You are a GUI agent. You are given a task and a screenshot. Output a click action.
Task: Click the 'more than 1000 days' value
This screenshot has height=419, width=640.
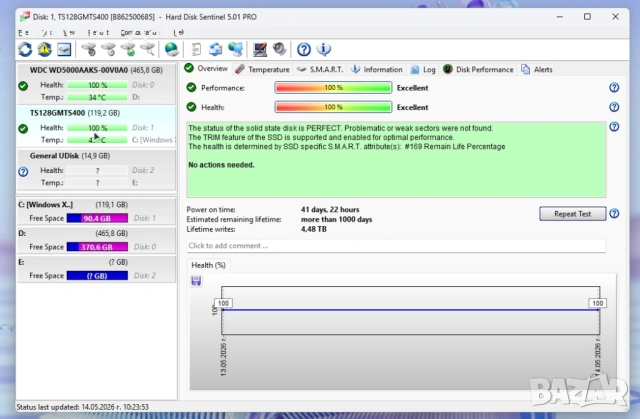tap(336, 219)
